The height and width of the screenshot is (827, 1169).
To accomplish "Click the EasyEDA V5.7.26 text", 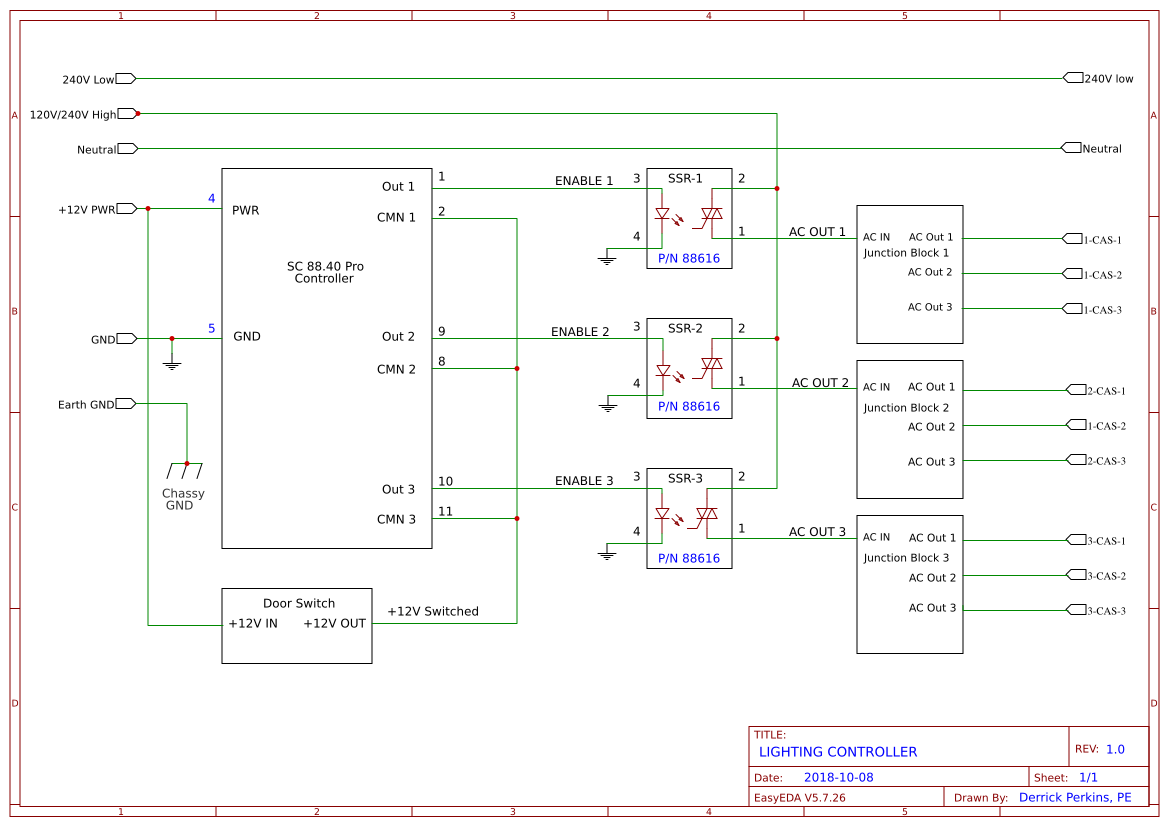I will [800, 798].
